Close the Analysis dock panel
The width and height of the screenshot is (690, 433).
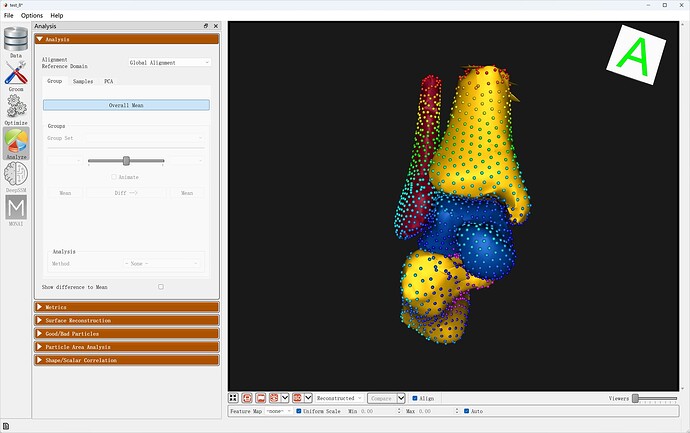point(216,26)
